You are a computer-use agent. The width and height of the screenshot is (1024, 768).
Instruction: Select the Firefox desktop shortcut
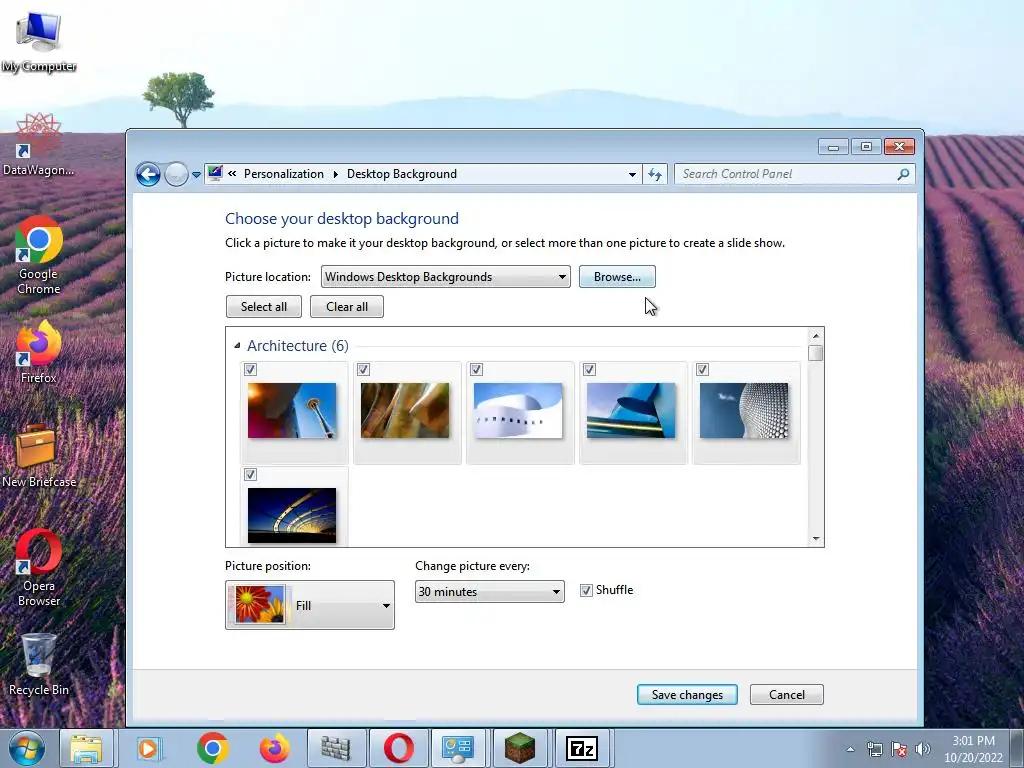pos(39,353)
